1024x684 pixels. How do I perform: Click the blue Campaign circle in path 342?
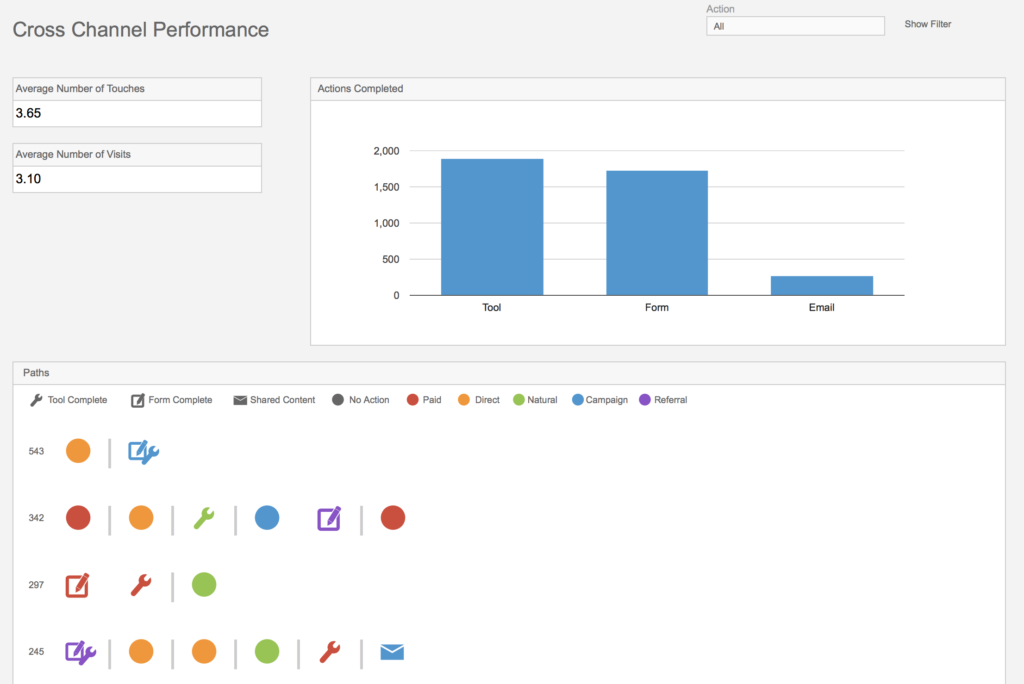point(267,518)
